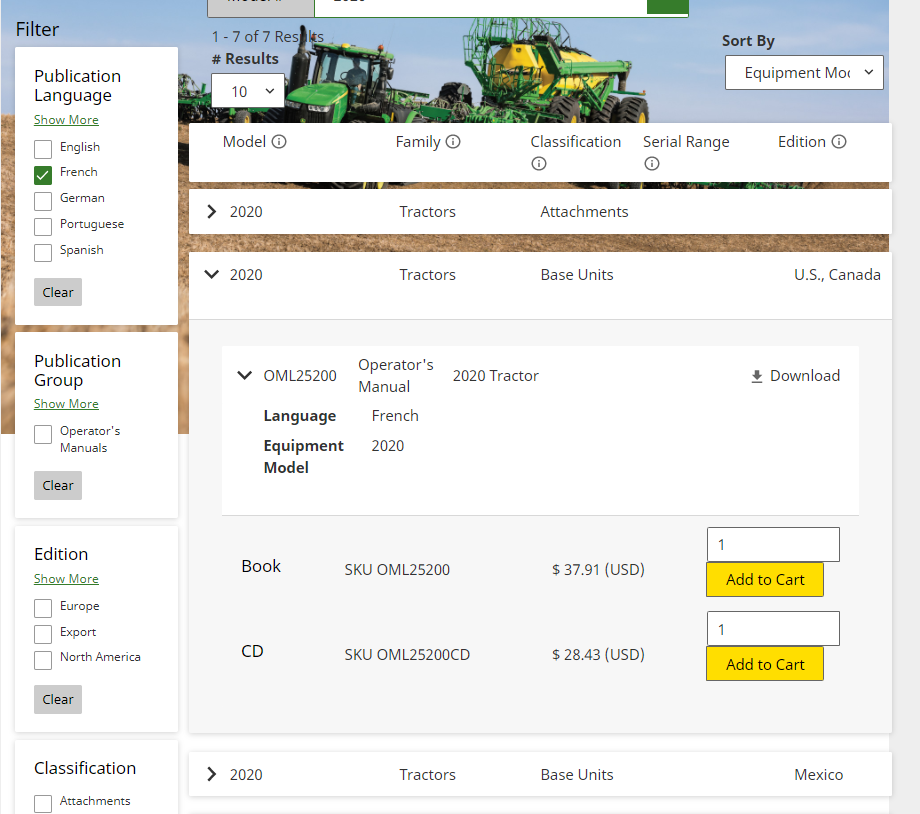Click the 1 - 7 of 7 Results text

coord(268,37)
